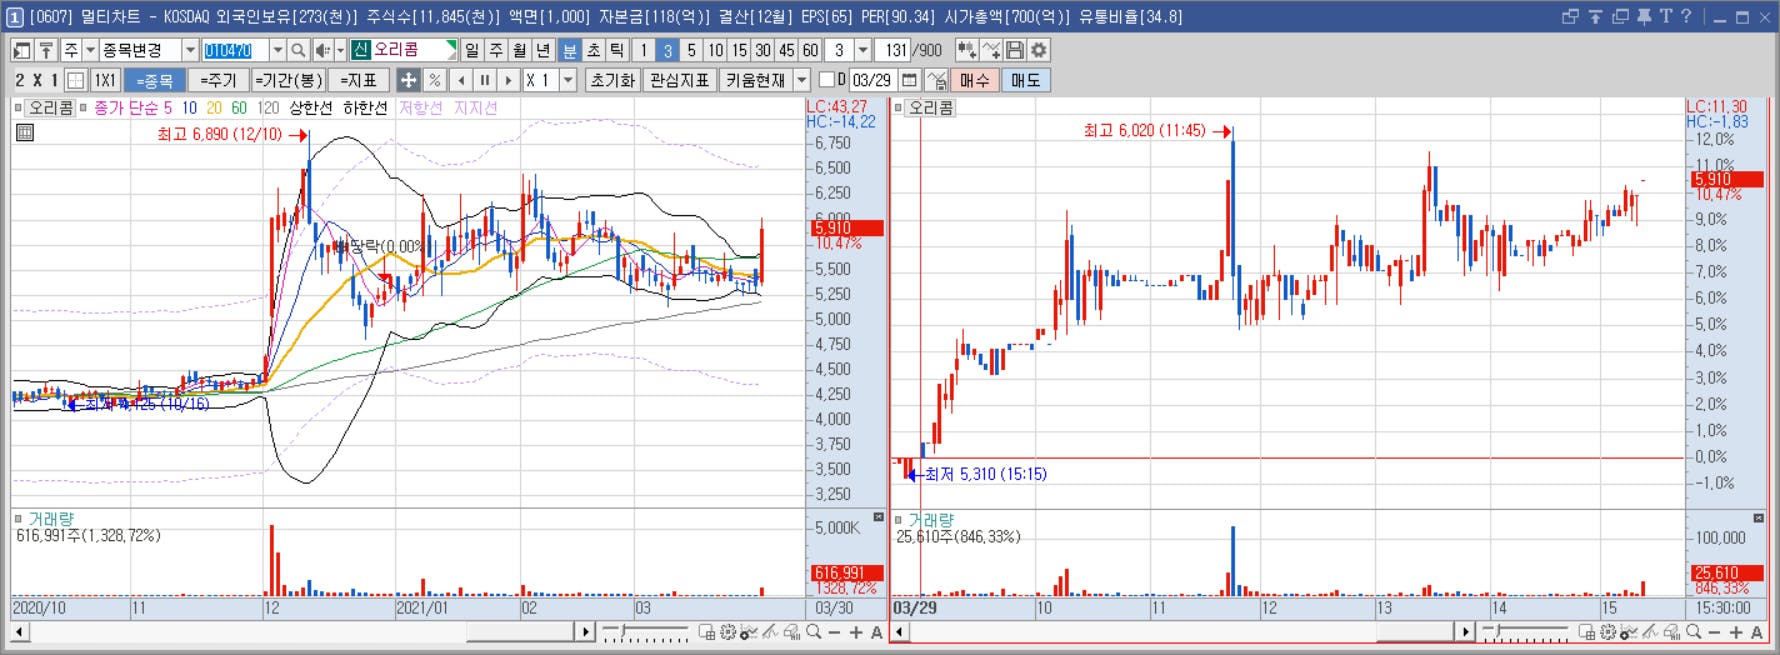Screen dimensions: 1780x655
Task: Click the left chart zoom magnifier icon
Action: [x=814, y=632]
